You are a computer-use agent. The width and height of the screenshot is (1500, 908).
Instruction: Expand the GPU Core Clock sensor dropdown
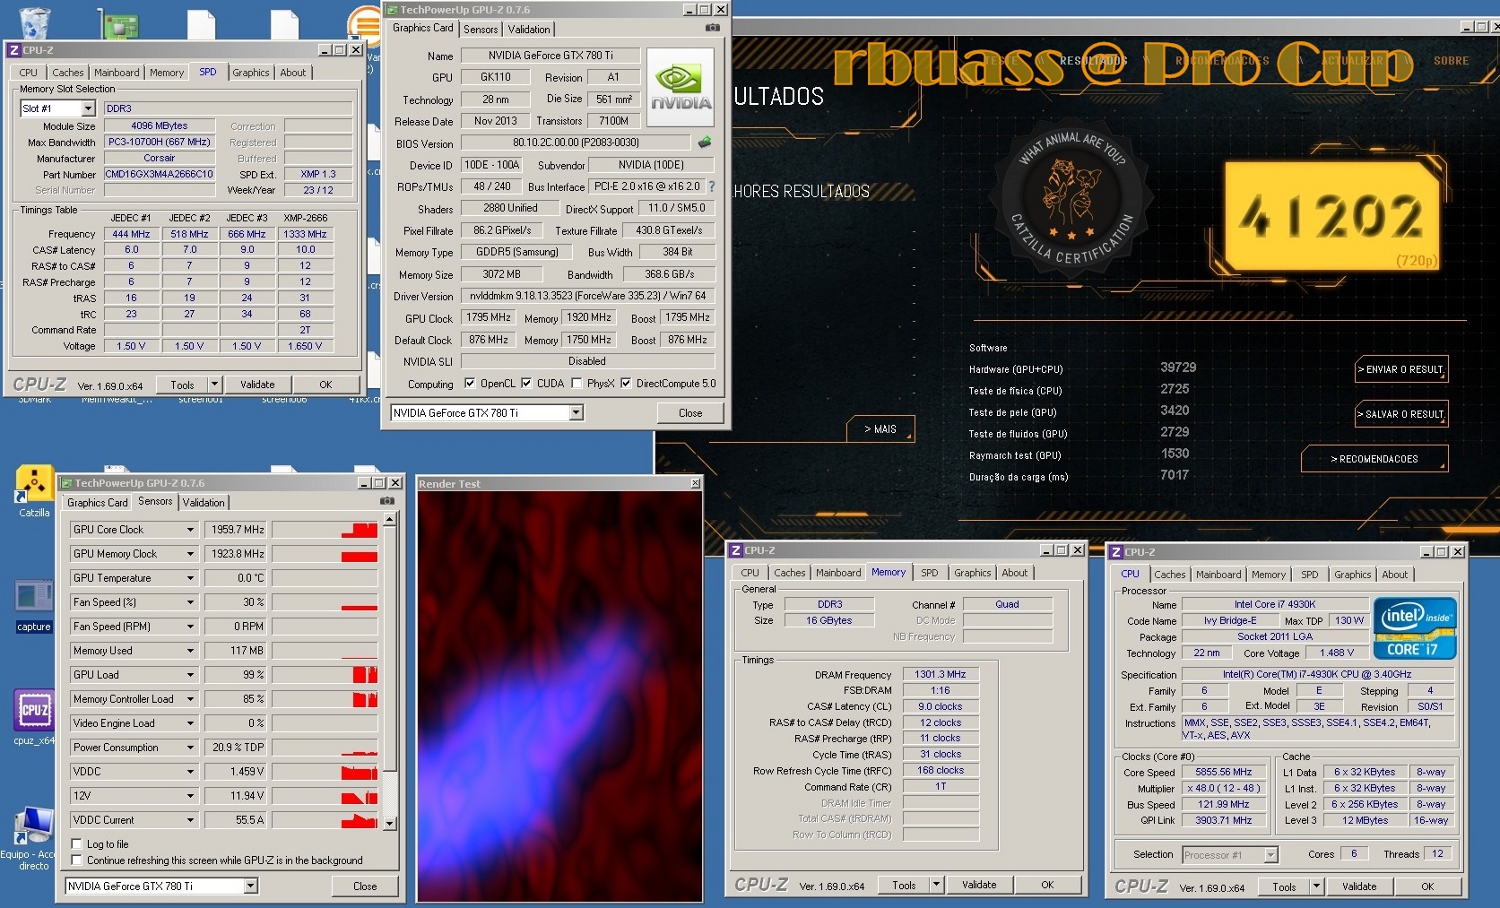190,530
